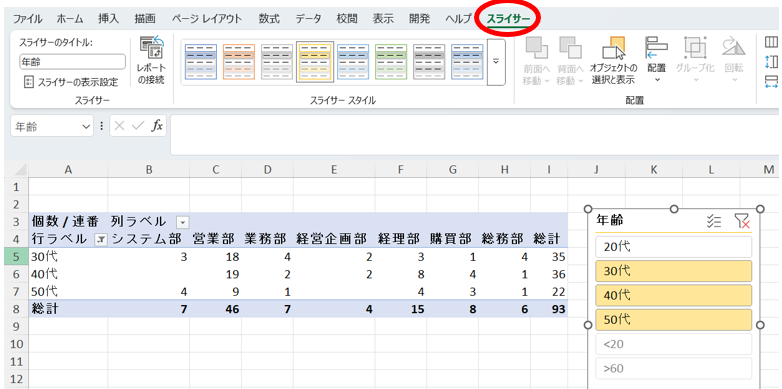Apply the green slicer style thumbnail
The width and height of the screenshot is (782, 389).
[391, 62]
